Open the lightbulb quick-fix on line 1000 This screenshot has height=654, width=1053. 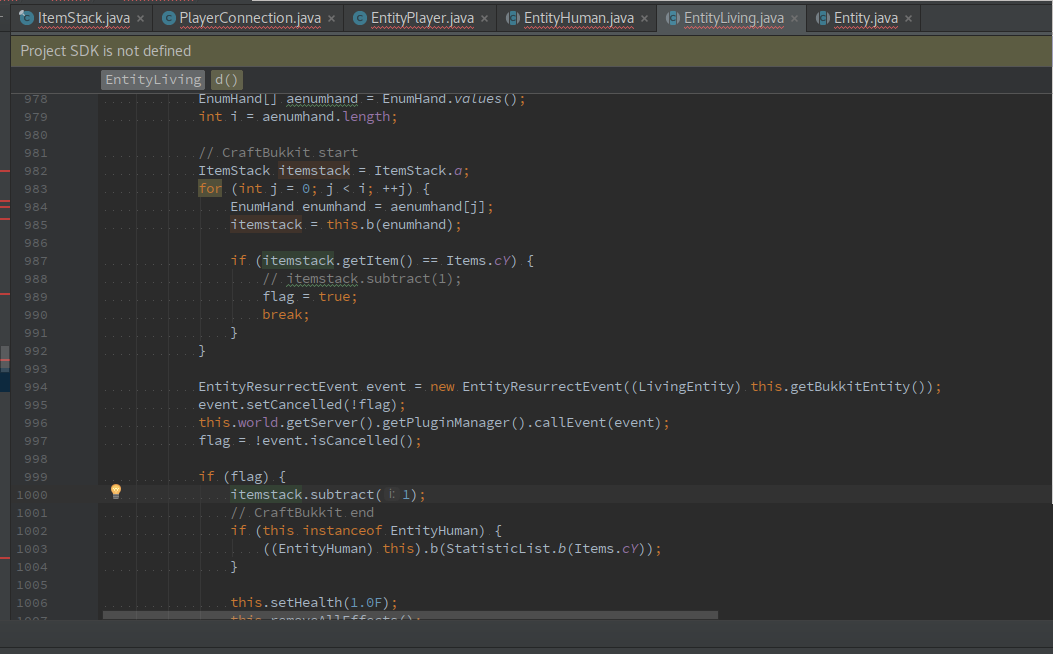point(116,492)
